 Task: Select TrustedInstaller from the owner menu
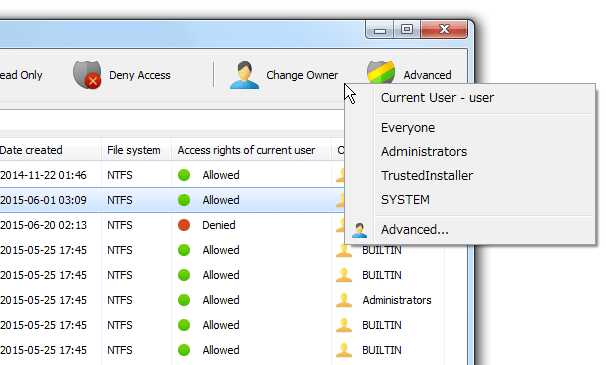point(427,176)
